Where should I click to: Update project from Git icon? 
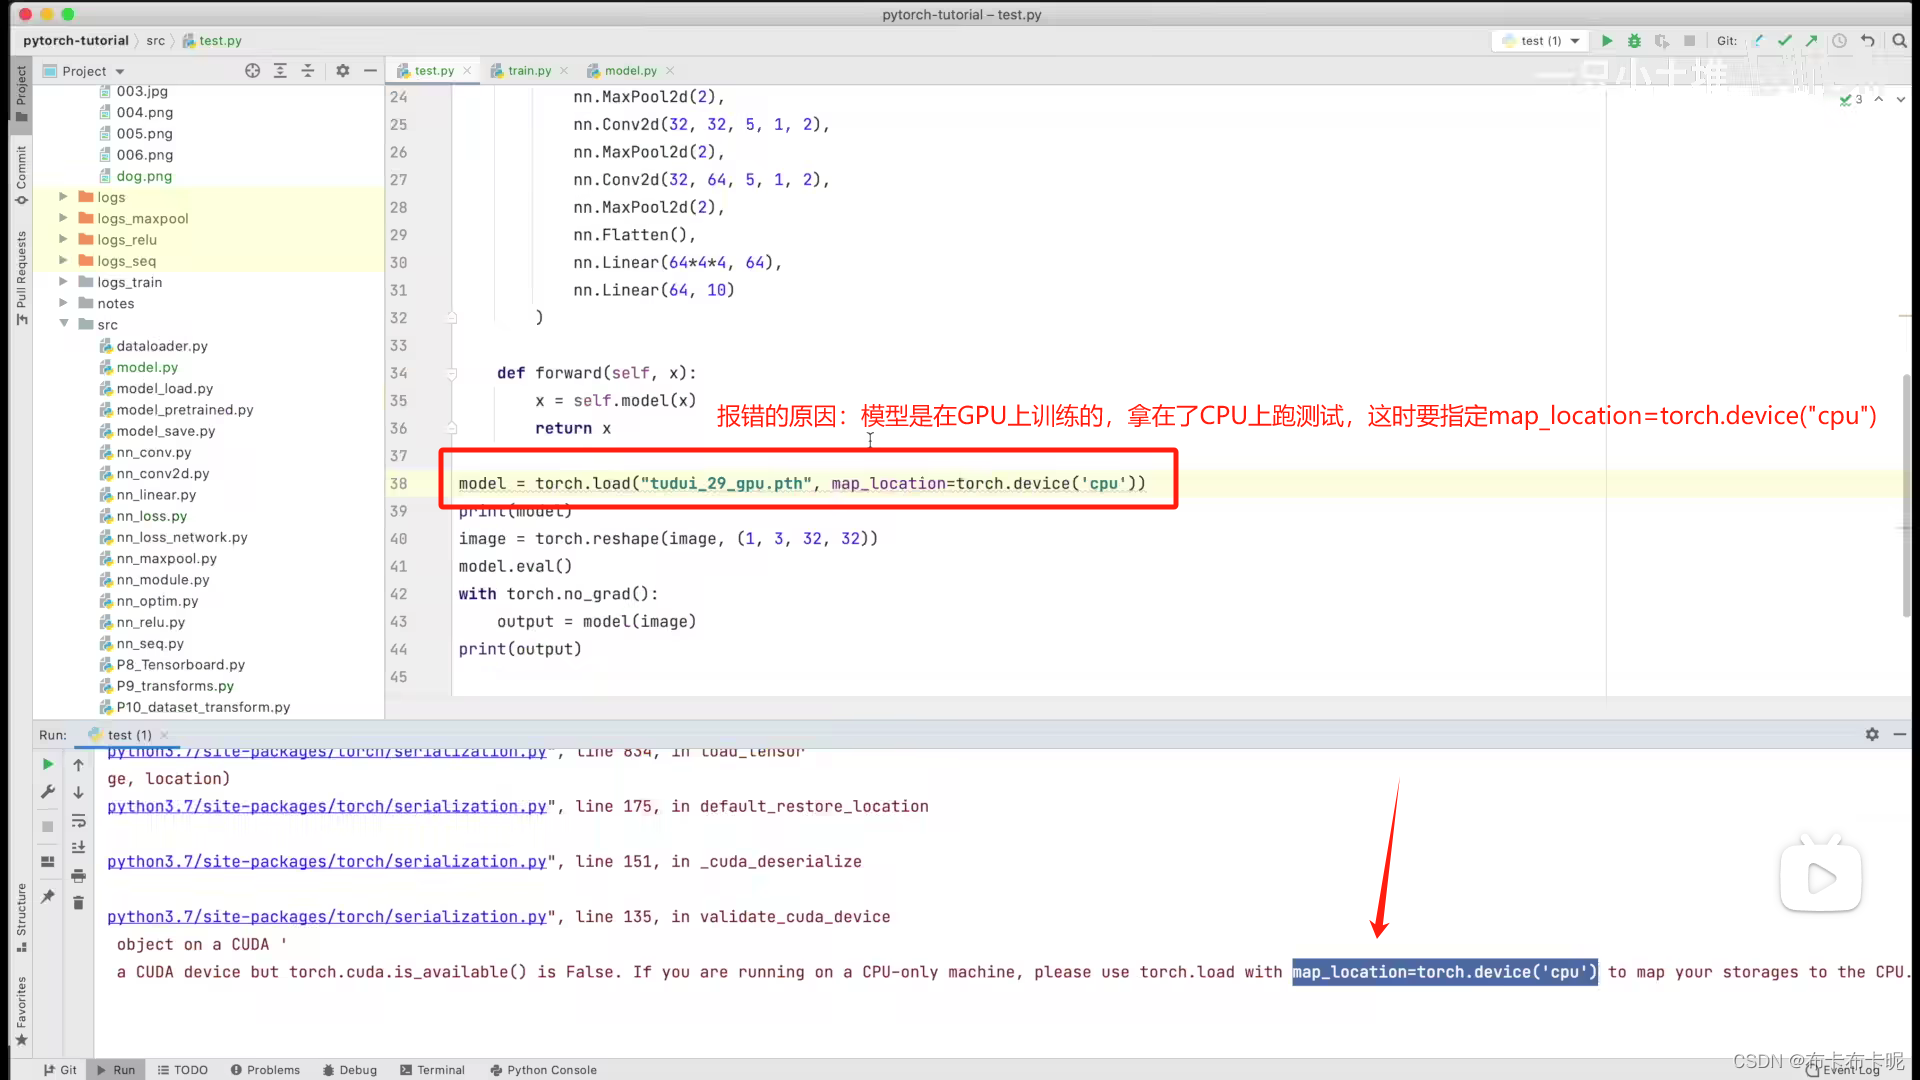(x=1758, y=41)
